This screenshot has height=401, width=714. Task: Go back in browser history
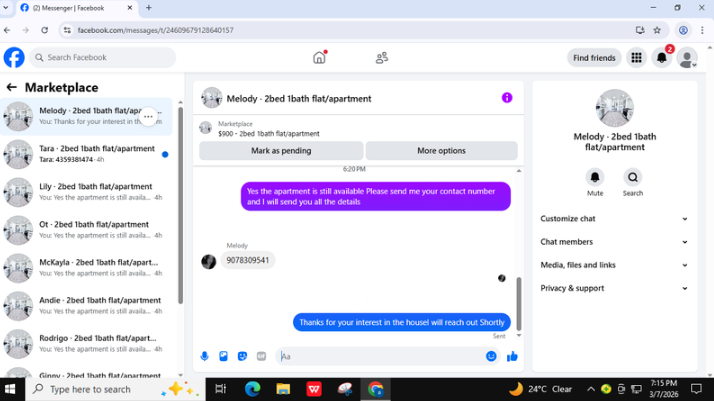7,30
